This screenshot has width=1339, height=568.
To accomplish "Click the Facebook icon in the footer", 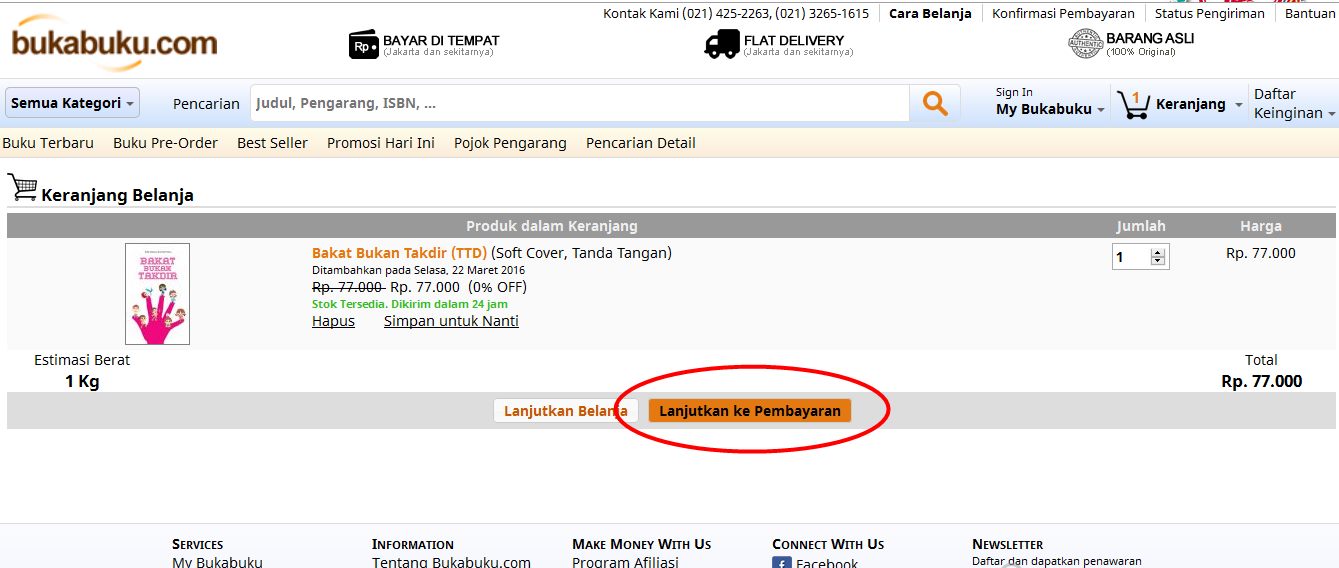I will click(781, 563).
